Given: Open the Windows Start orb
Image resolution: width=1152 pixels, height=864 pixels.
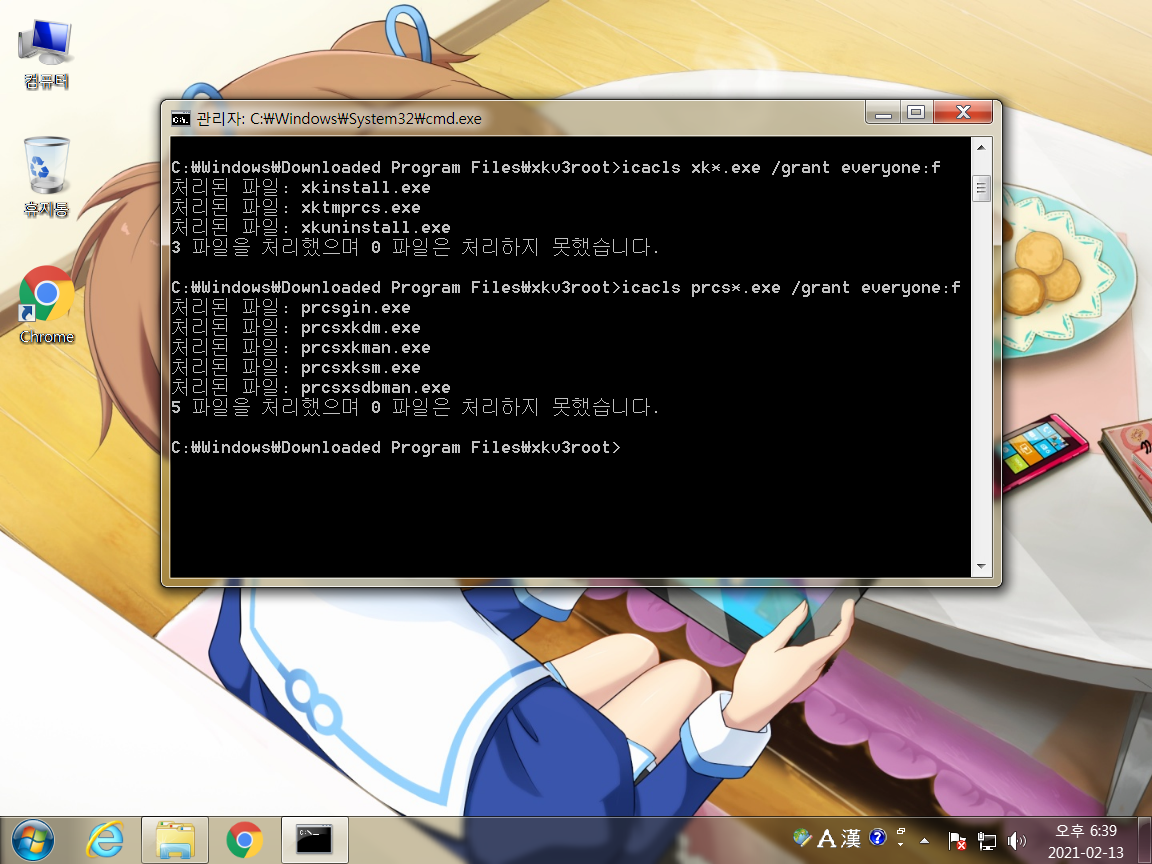Looking at the screenshot, I should point(33,840).
